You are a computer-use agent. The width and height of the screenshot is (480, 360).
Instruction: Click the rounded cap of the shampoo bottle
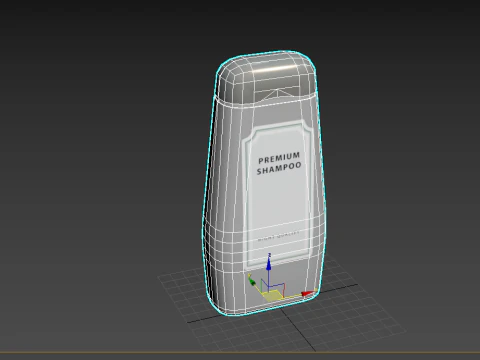tap(266, 79)
